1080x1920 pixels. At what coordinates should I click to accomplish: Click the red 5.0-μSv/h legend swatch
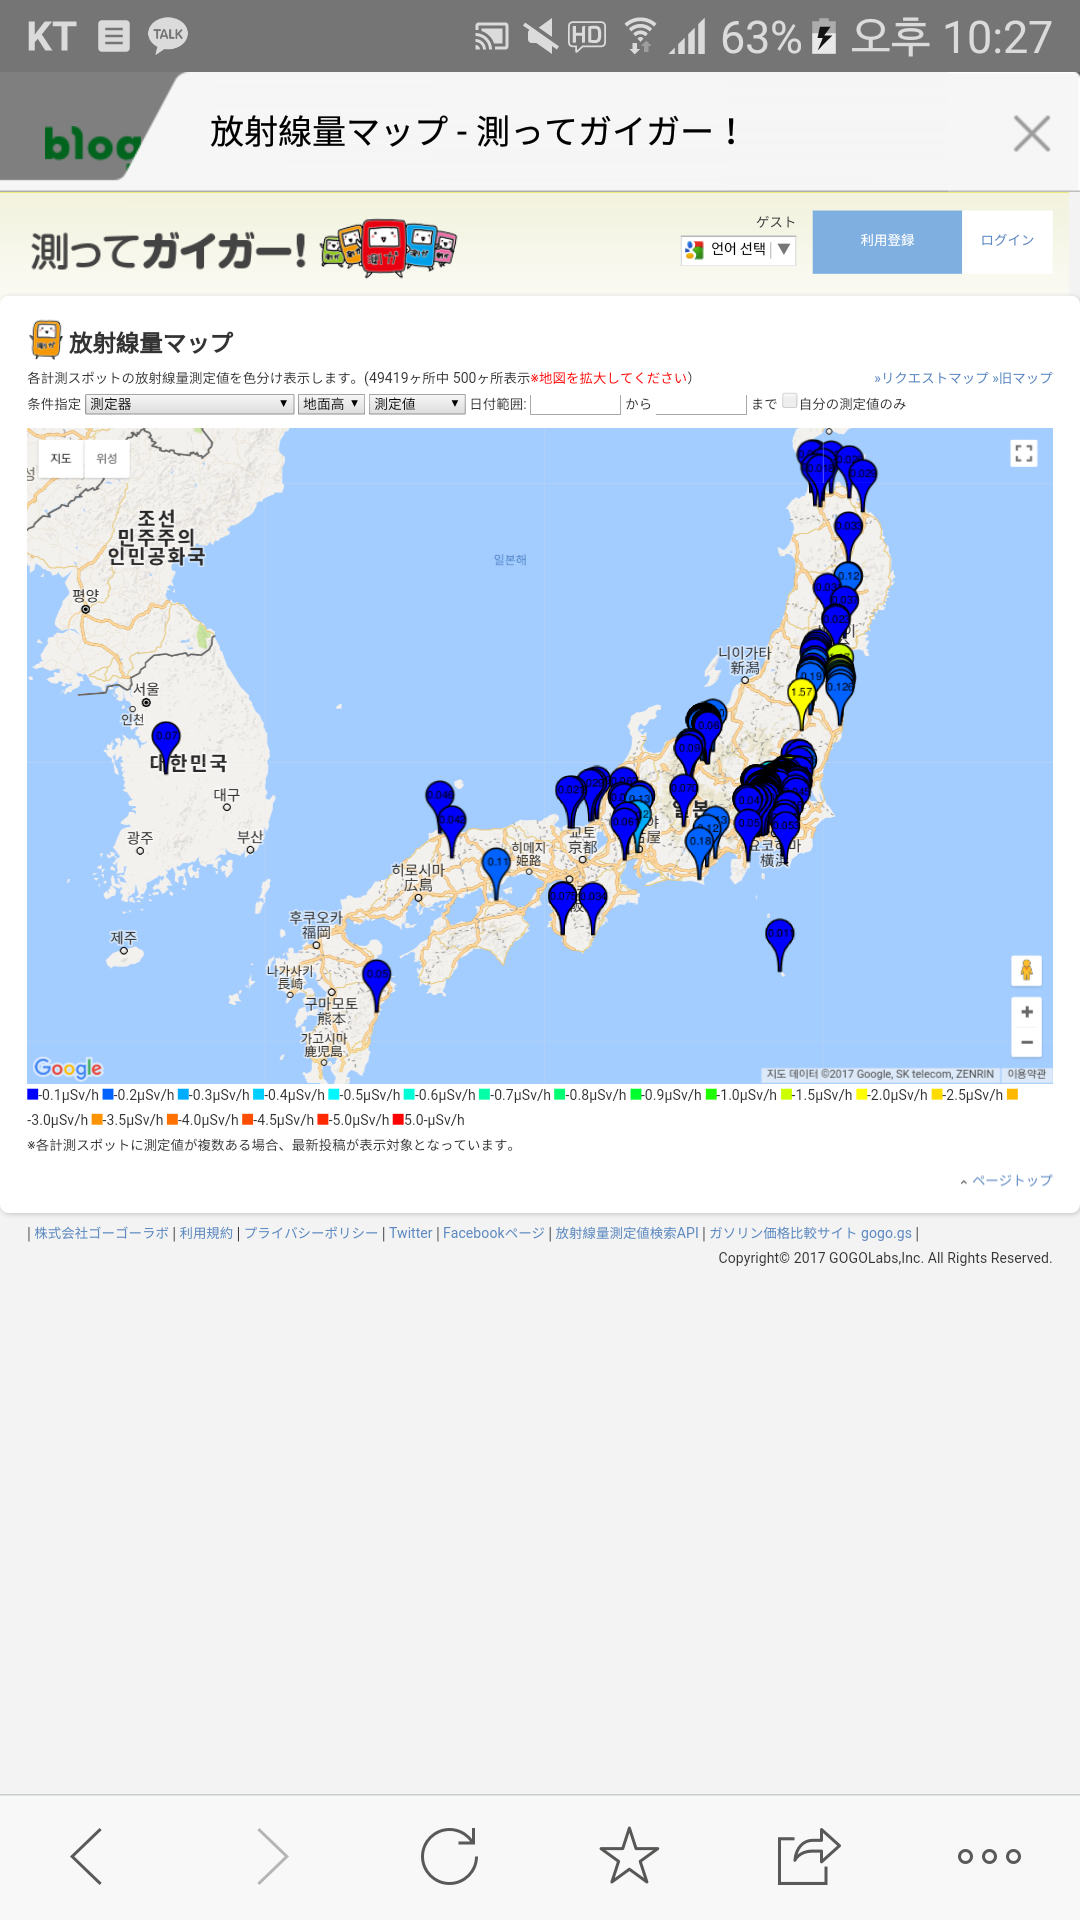pyautogui.click(x=398, y=1120)
